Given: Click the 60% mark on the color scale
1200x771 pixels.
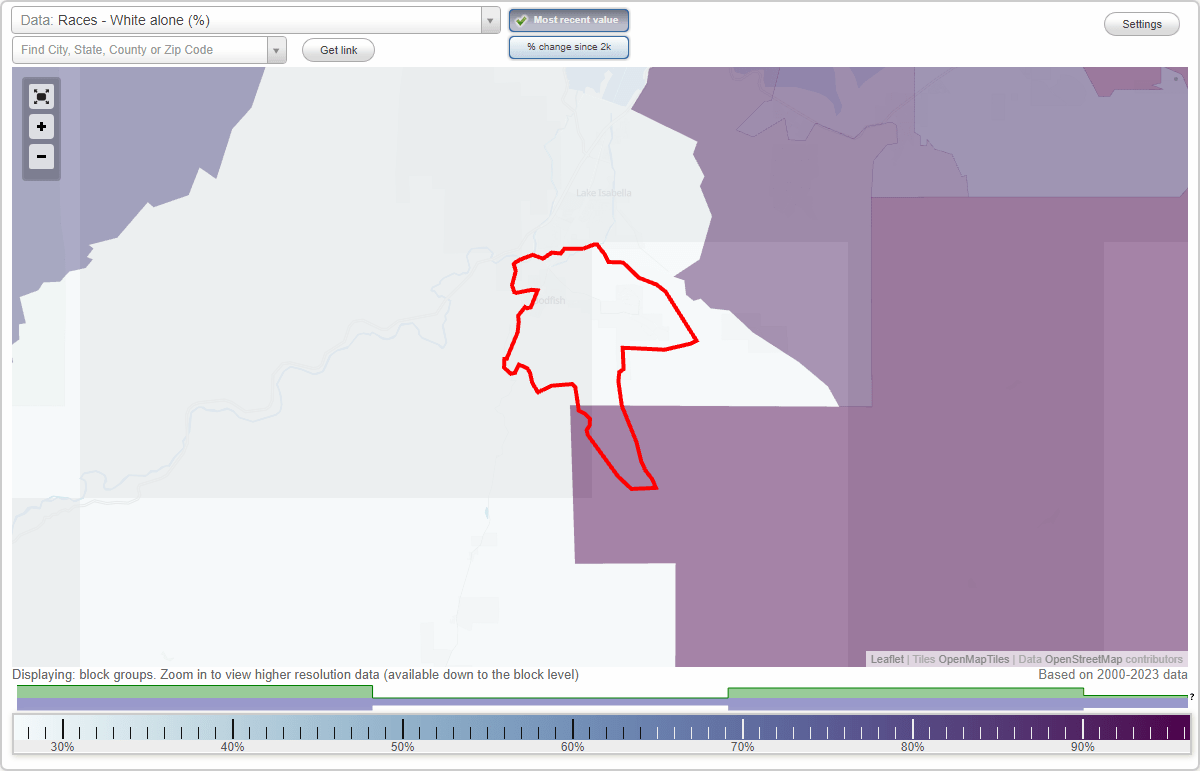Looking at the screenshot, I should [572, 727].
